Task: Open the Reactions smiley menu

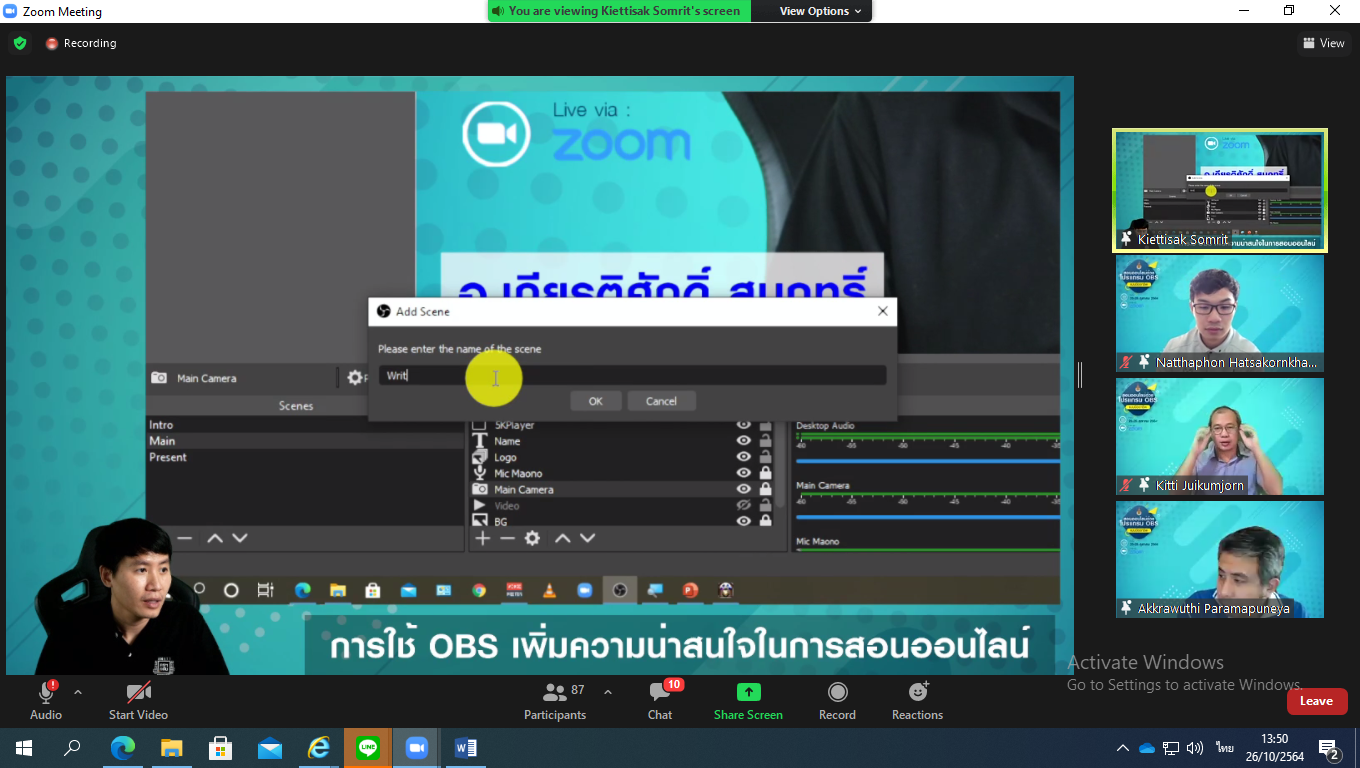Action: click(x=918, y=692)
